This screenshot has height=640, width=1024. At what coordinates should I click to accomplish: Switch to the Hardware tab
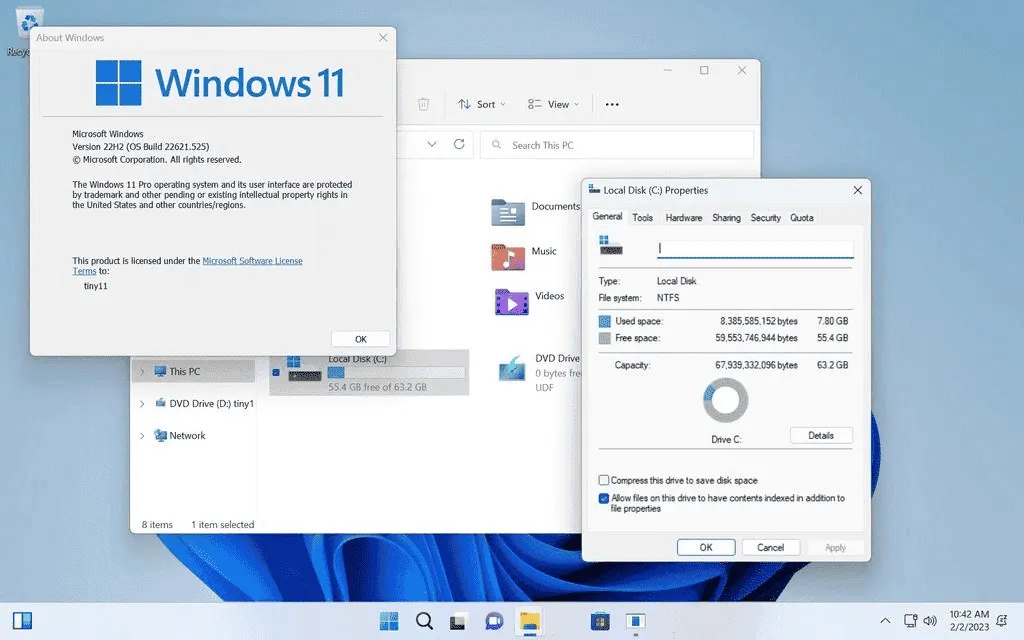684,217
